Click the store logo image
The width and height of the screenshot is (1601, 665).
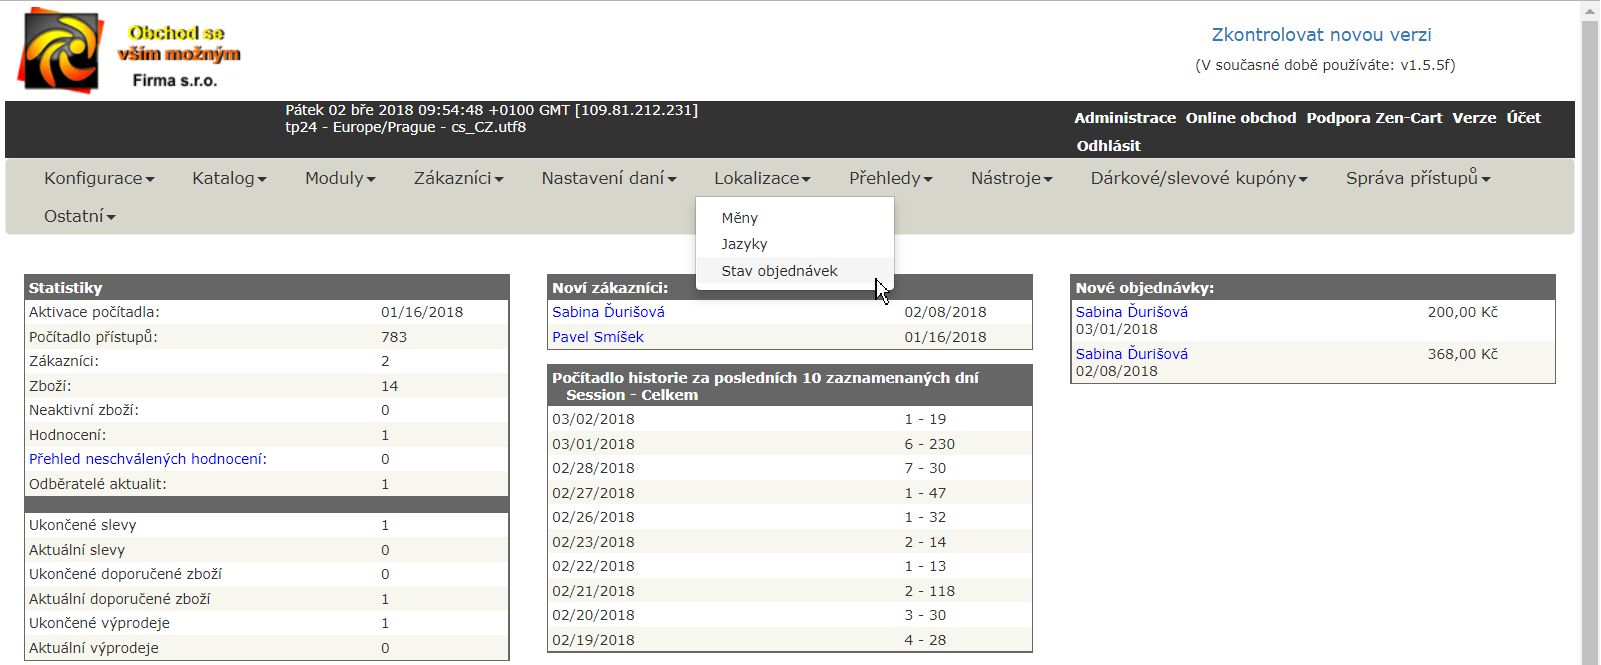click(x=130, y=51)
